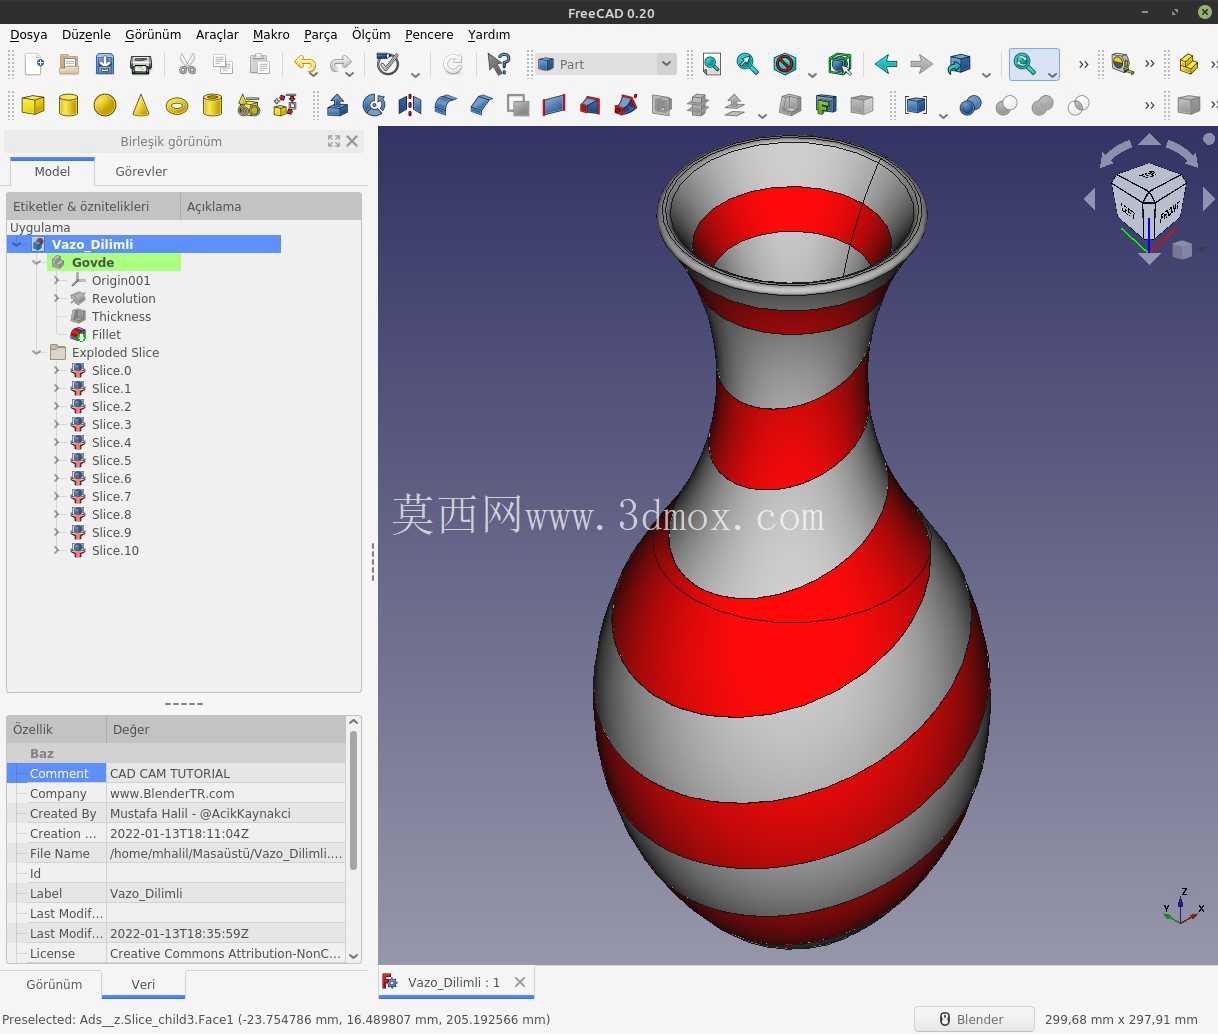
Task: Create a torus primitive
Action: click(x=177, y=105)
